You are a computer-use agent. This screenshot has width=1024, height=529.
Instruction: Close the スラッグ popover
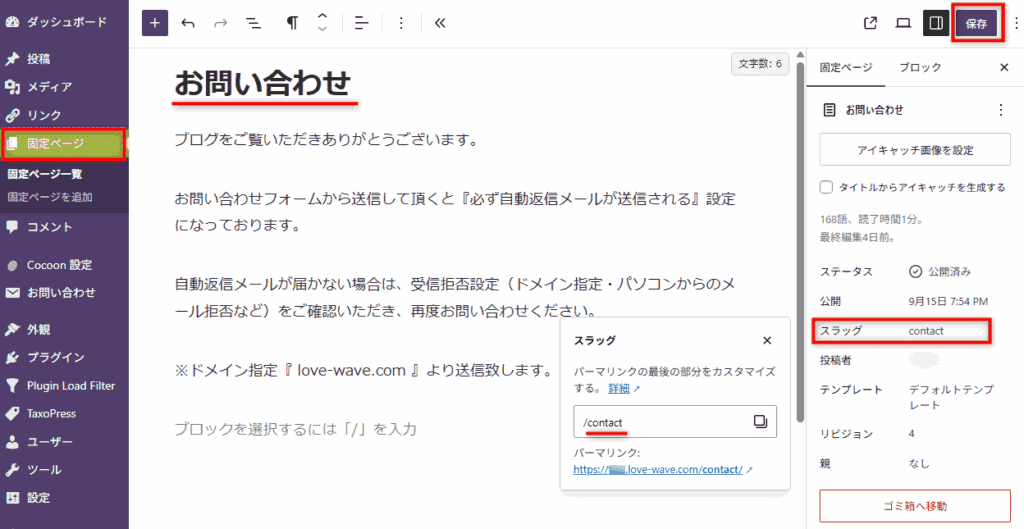click(x=767, y=340)
